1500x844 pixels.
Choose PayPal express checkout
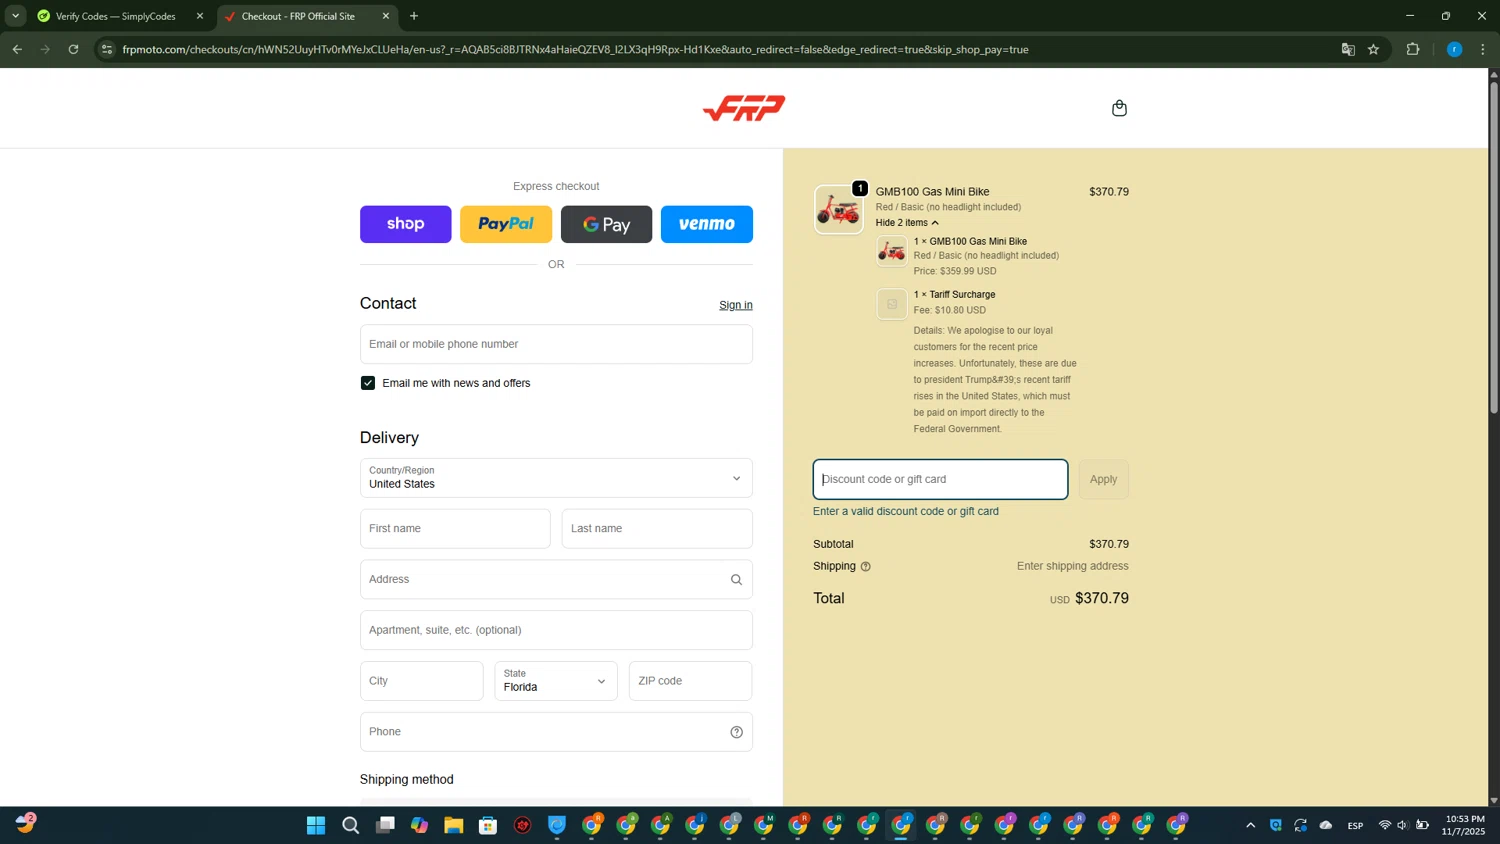coord(506,224)
